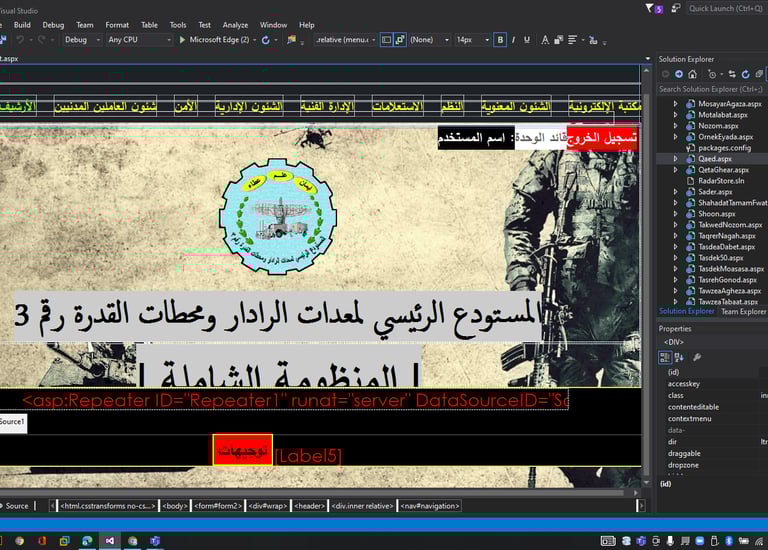The height and width of the screenshot is (550, 768).
Task: Click the Sync with Active Document icon
Action: tap(732, 74)
